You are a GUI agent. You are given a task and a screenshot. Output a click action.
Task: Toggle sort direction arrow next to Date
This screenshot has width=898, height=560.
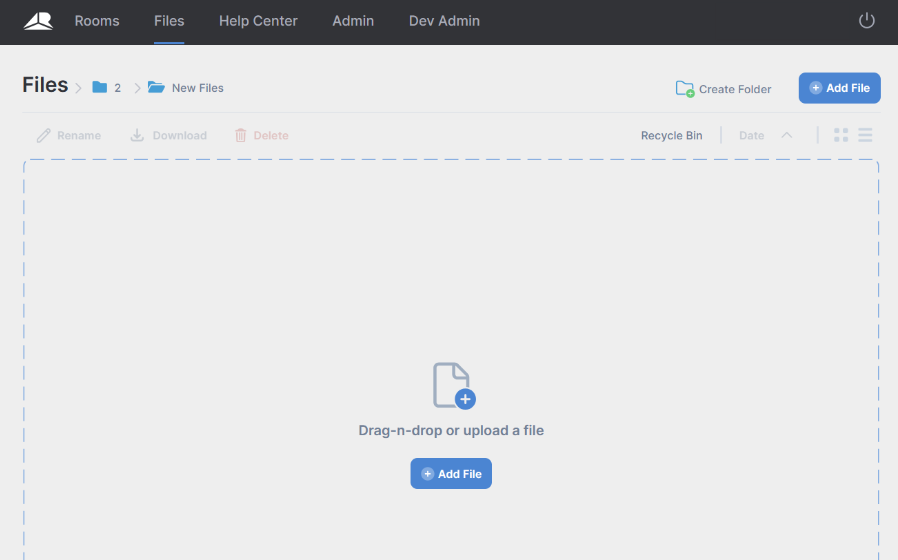coord(786,135)
